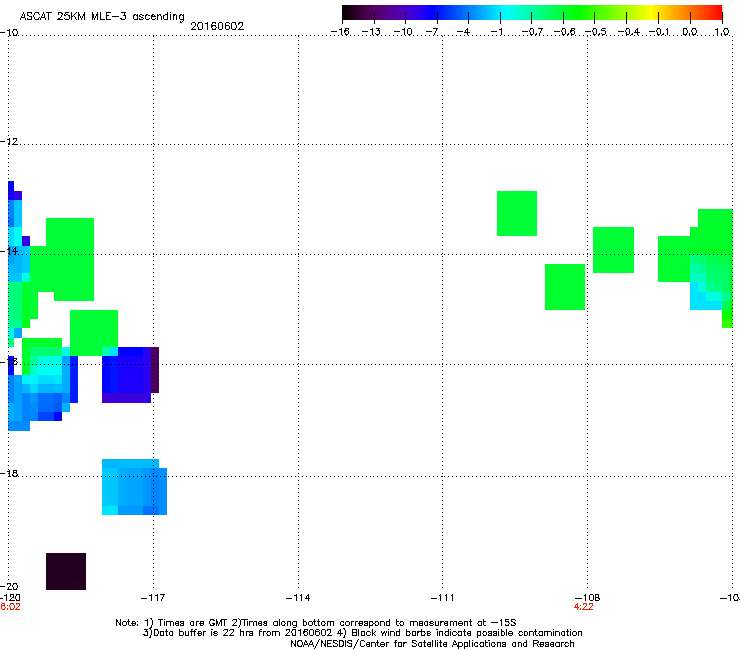Click the title 'ASCAT 25KM MLE-3 ascending'

point(102,17)
